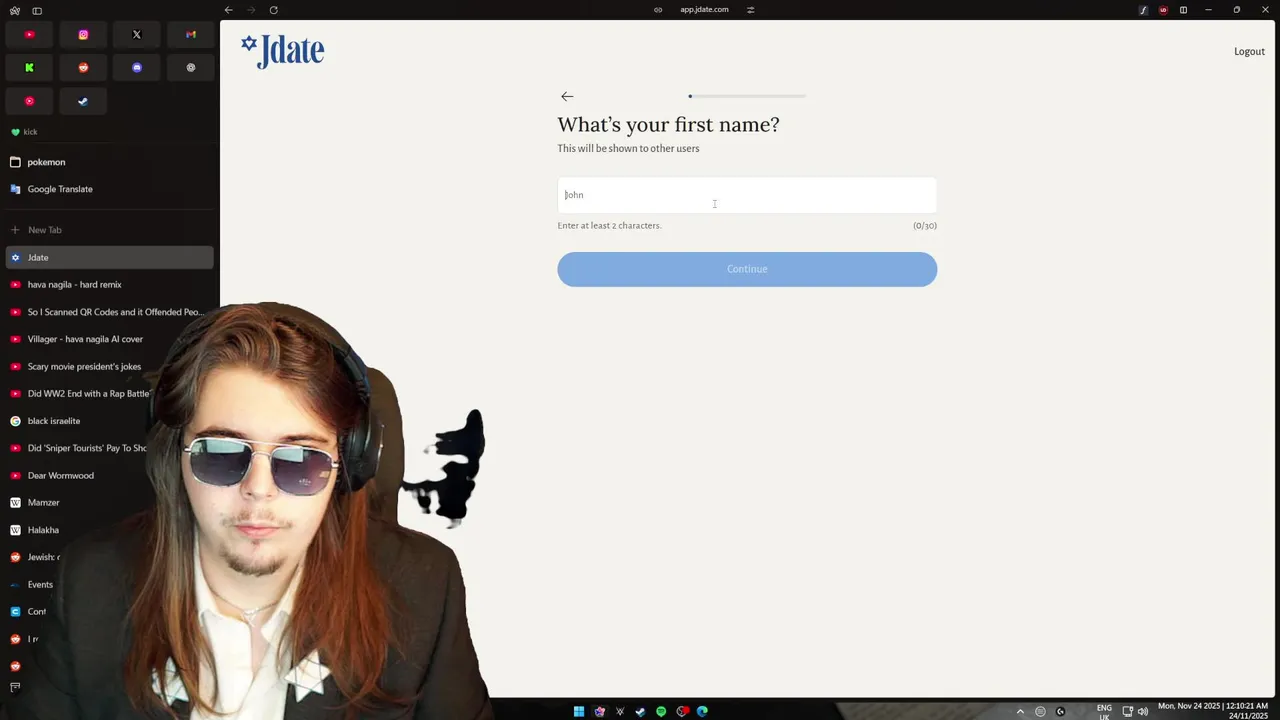Viewport: 1280px width, 720px height.
Task: Click the app.jdate.com address bar
Action: pyautogui.click(x=704, y=10)
